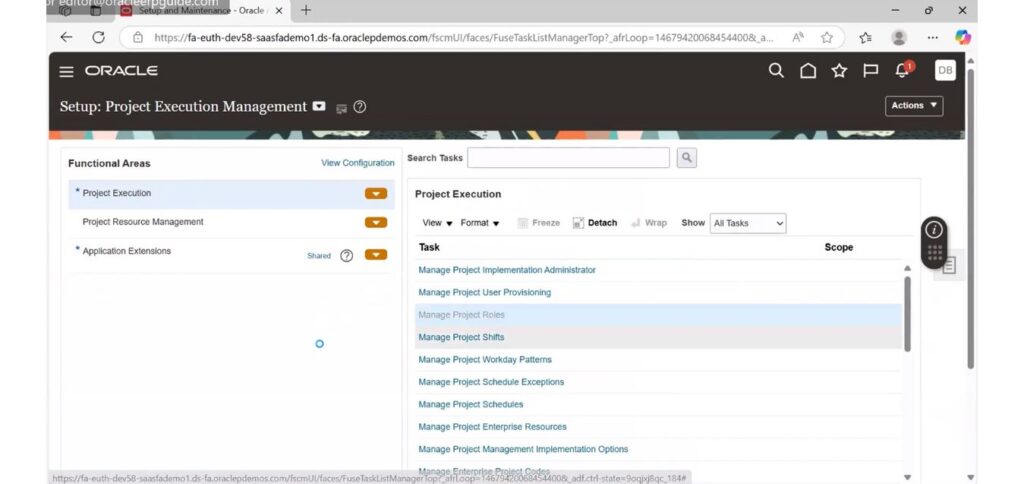
Task: Select Application Extensions functional area
Action: click(127, 251)
